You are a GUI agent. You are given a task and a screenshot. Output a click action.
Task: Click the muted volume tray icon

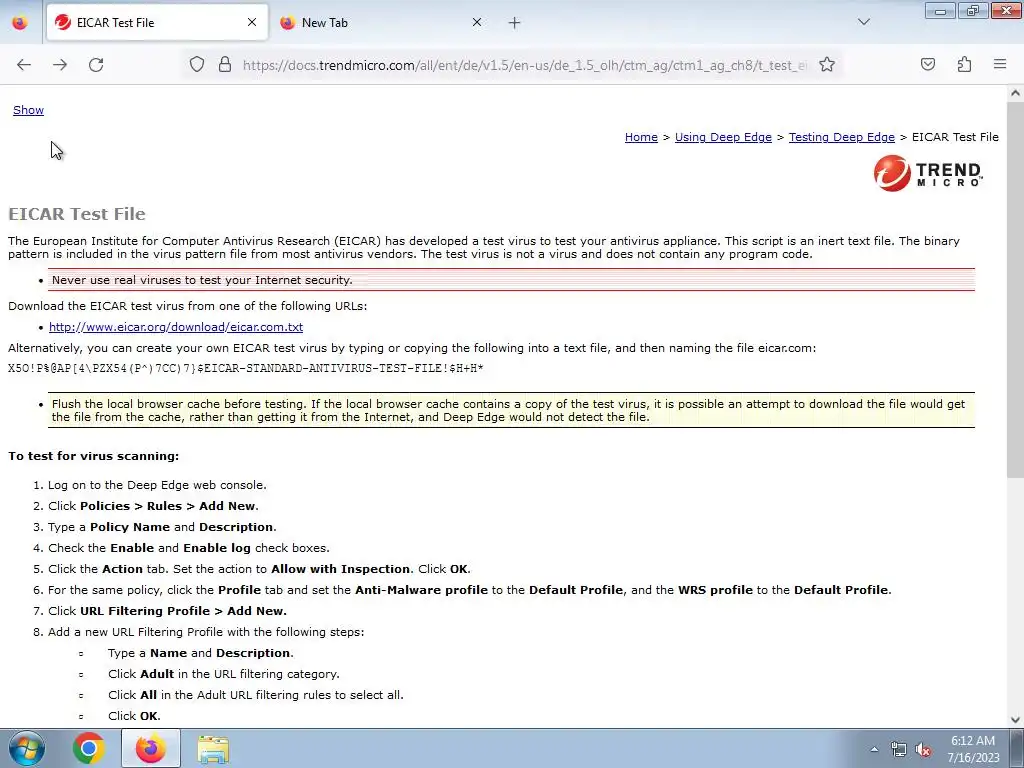923,749
